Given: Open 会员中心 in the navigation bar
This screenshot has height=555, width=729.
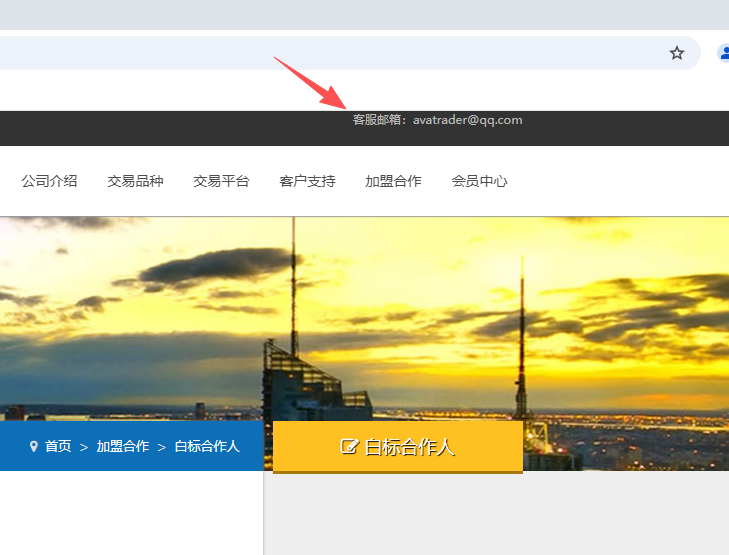Looking at the screenshot, I should tap(479, 181).
